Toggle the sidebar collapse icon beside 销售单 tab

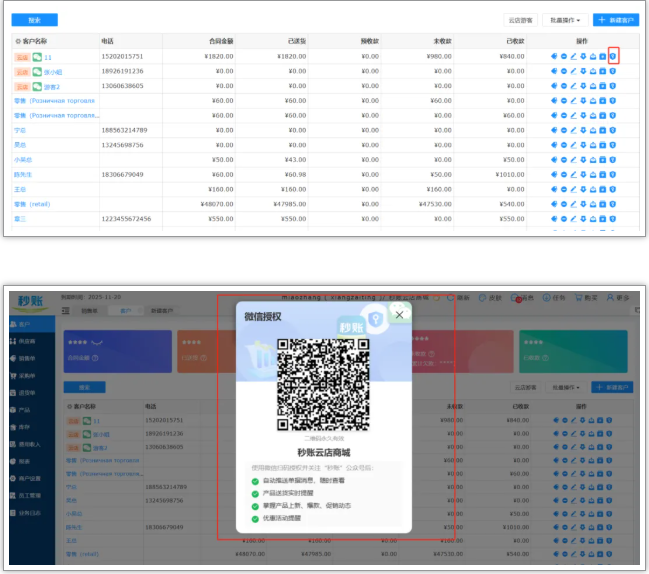[65, 311]
